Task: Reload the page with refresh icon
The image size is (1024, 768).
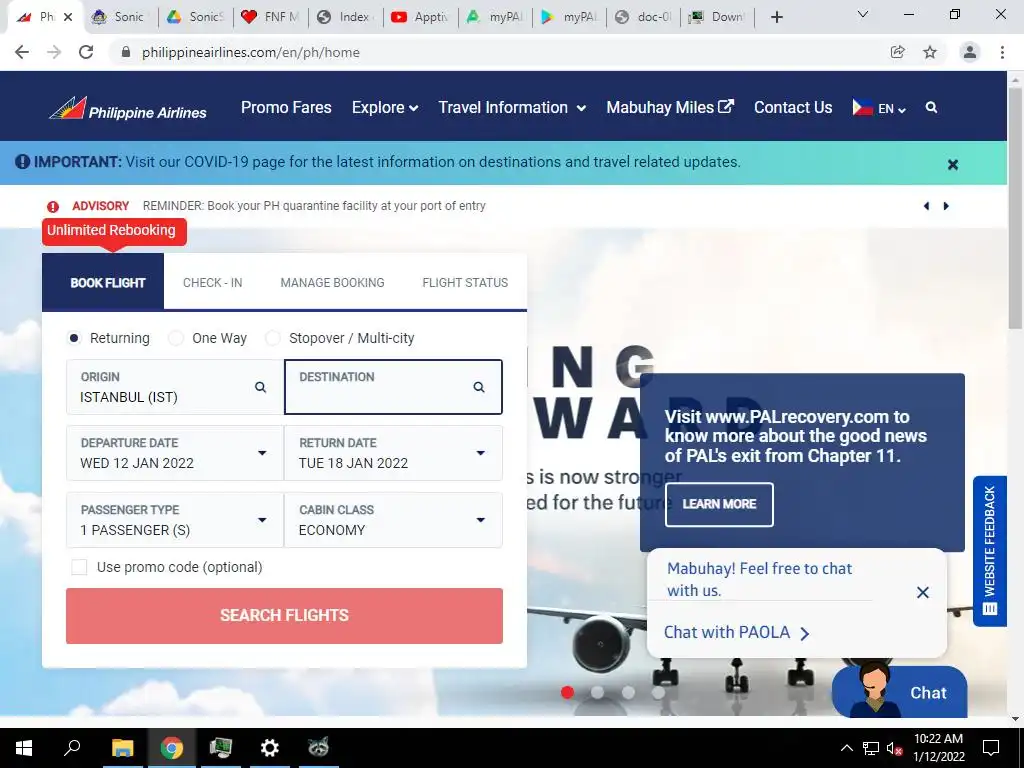Action: pyautogui.click(x=86, y=52)
